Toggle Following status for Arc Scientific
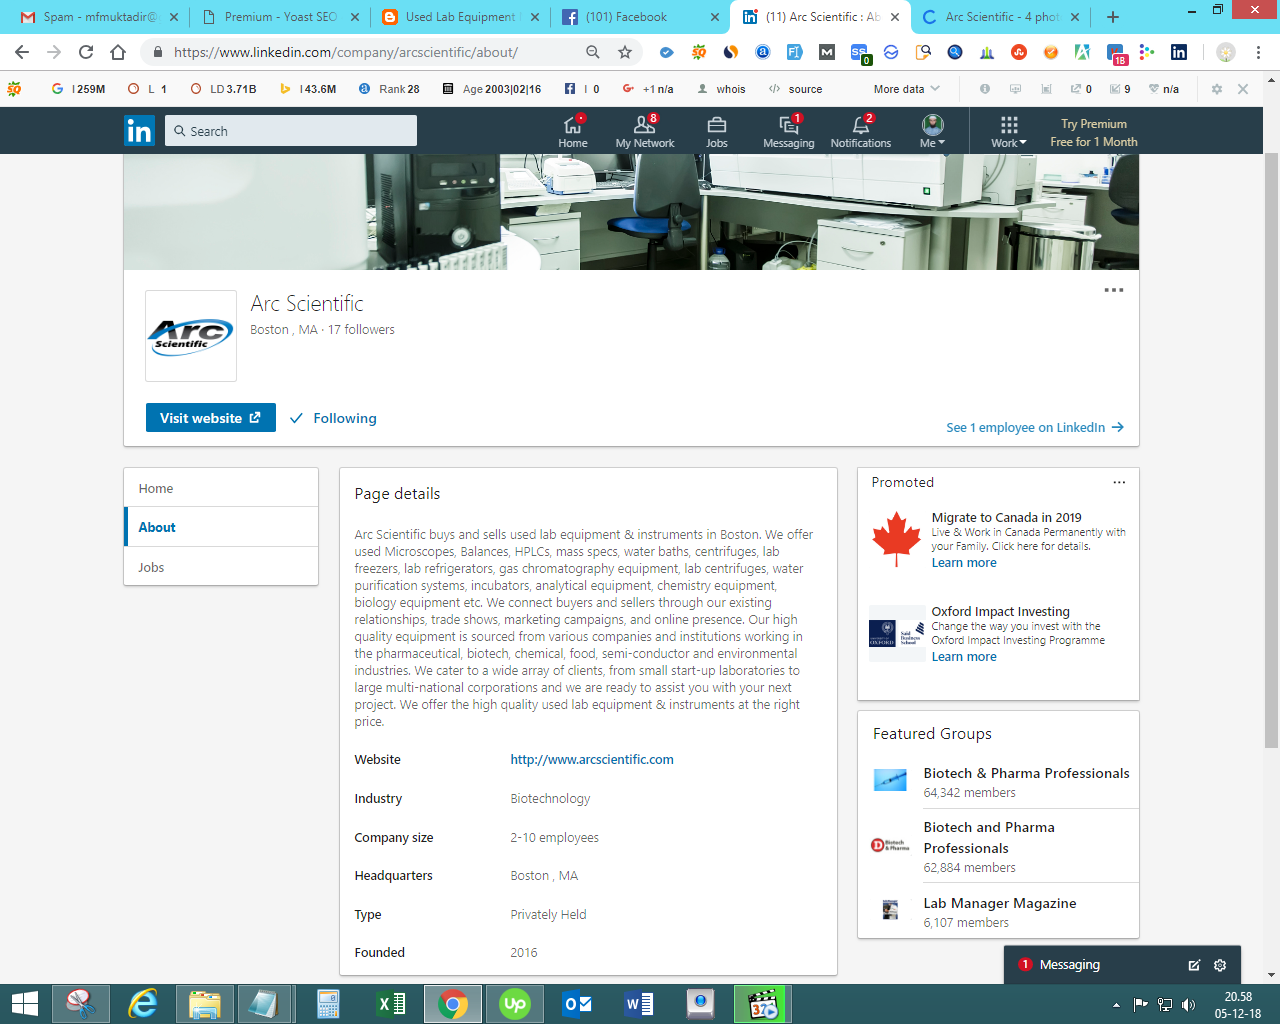This screenshot has width=1280, height=1024. (333, 418)
